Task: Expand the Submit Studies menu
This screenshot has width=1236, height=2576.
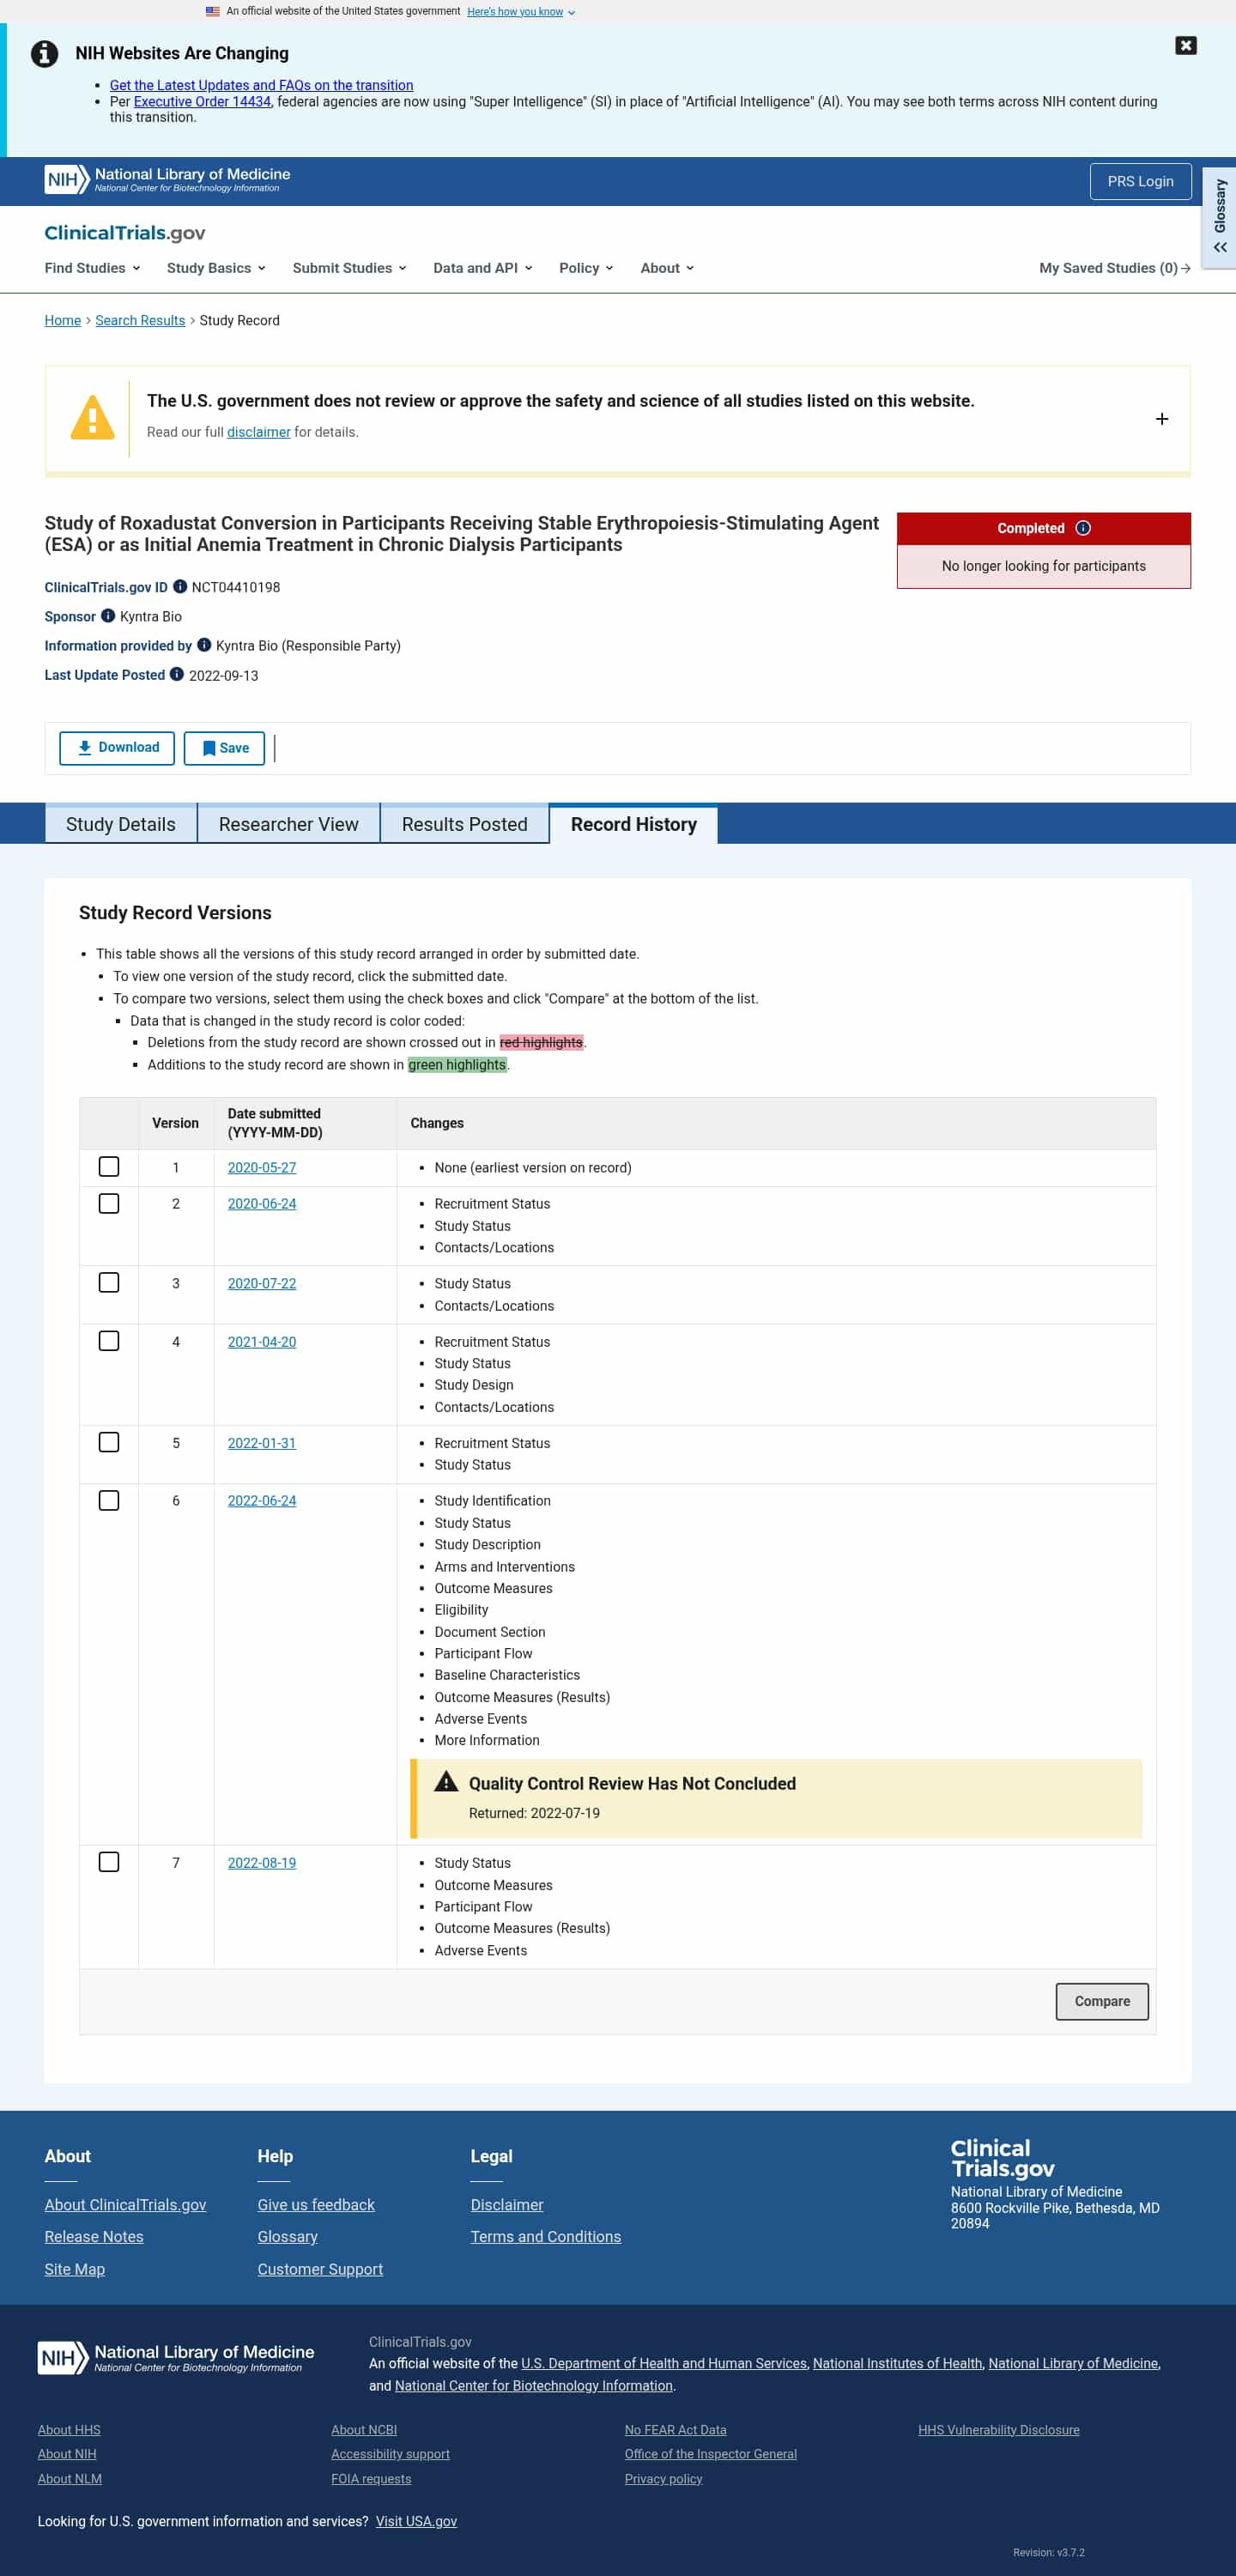Action: click(x=349, y=268)
